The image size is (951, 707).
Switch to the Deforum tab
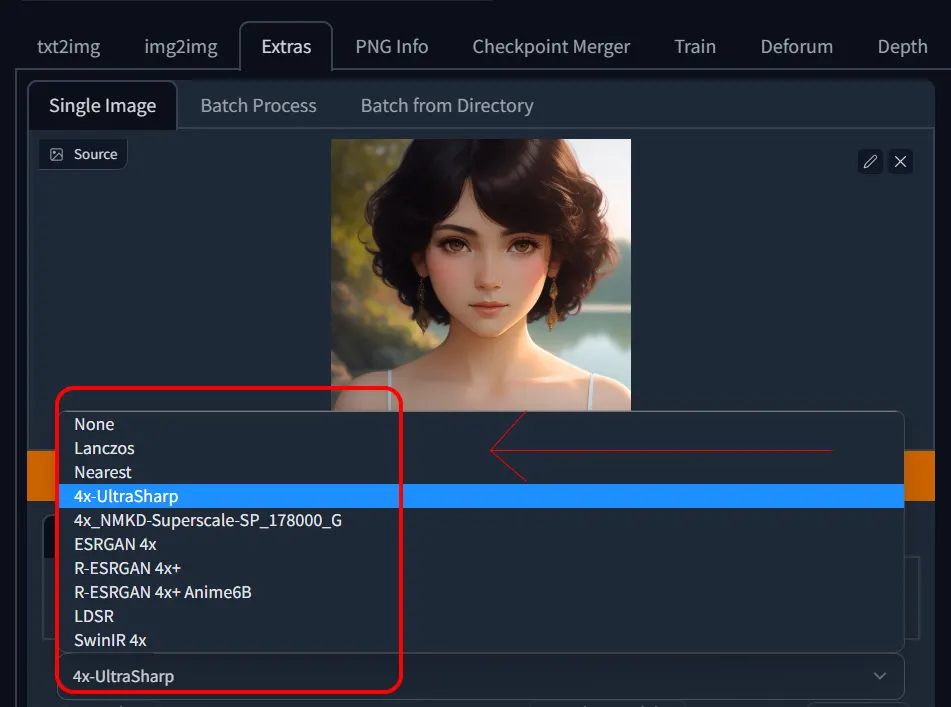797,47
